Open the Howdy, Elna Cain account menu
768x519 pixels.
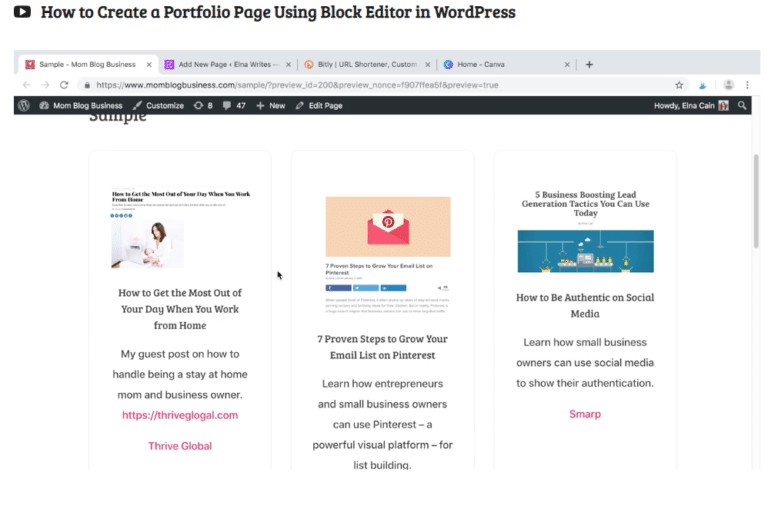(x=690, y=105)
